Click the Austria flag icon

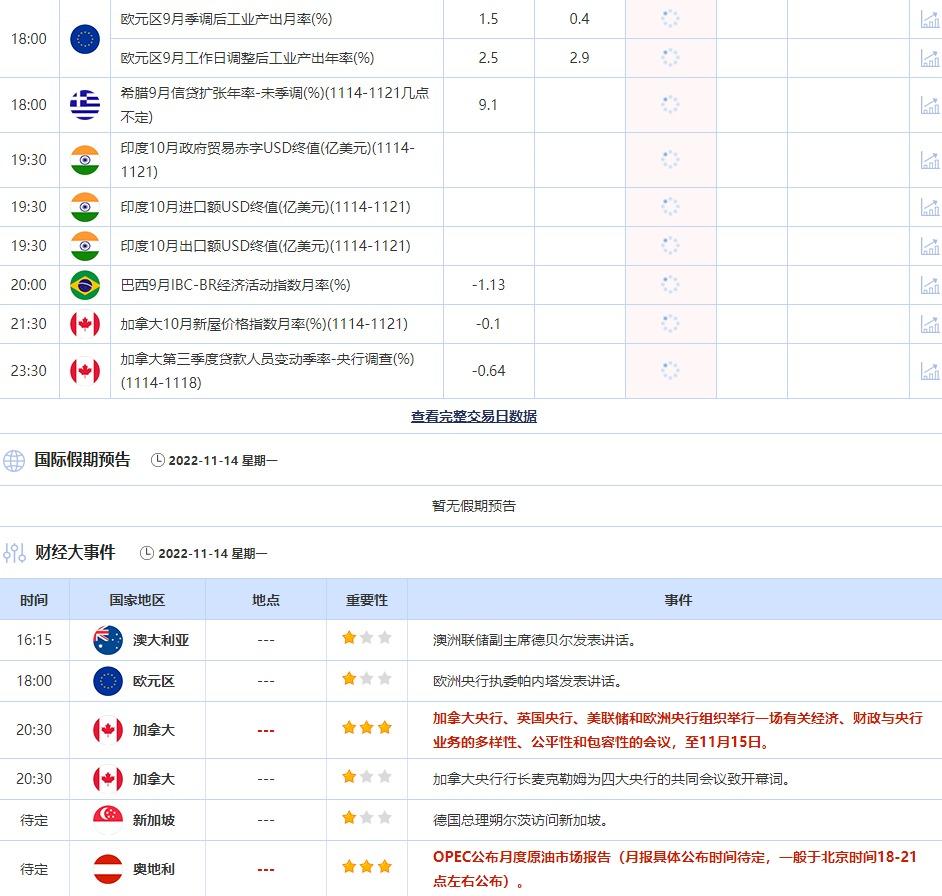(107, 869)
